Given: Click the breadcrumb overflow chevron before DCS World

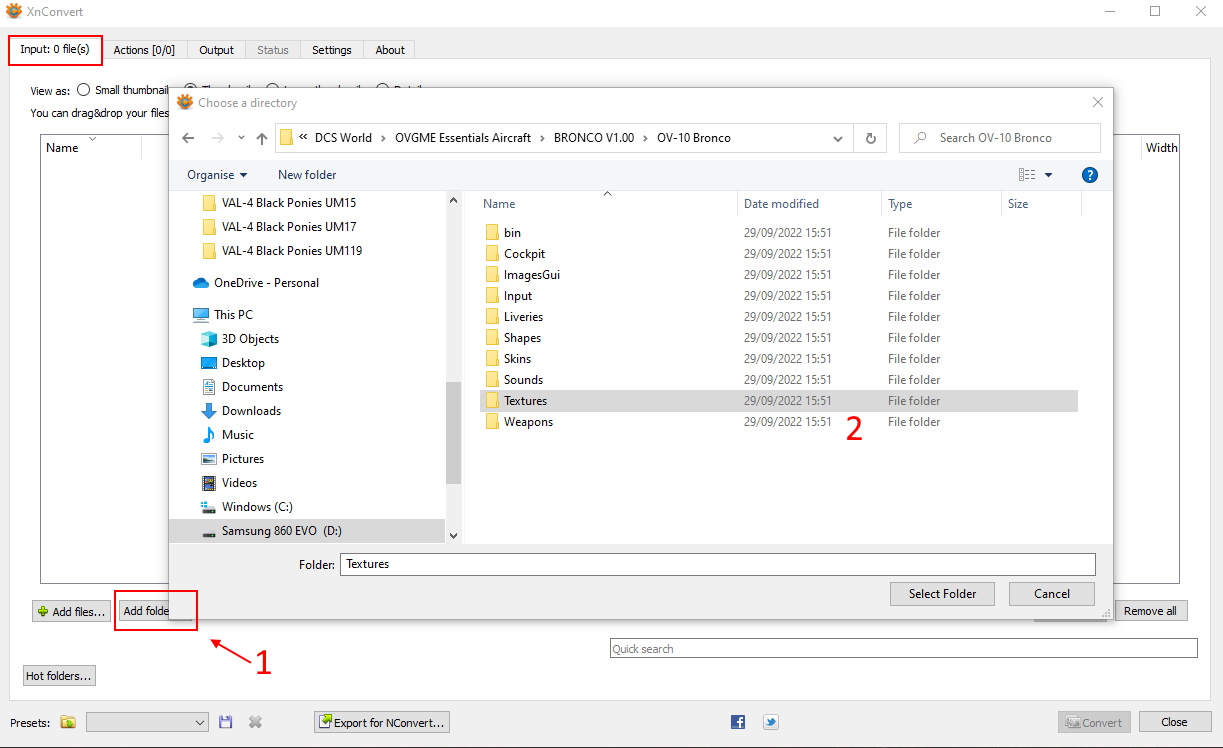Looking at the screenshot, I should [303, 138].
